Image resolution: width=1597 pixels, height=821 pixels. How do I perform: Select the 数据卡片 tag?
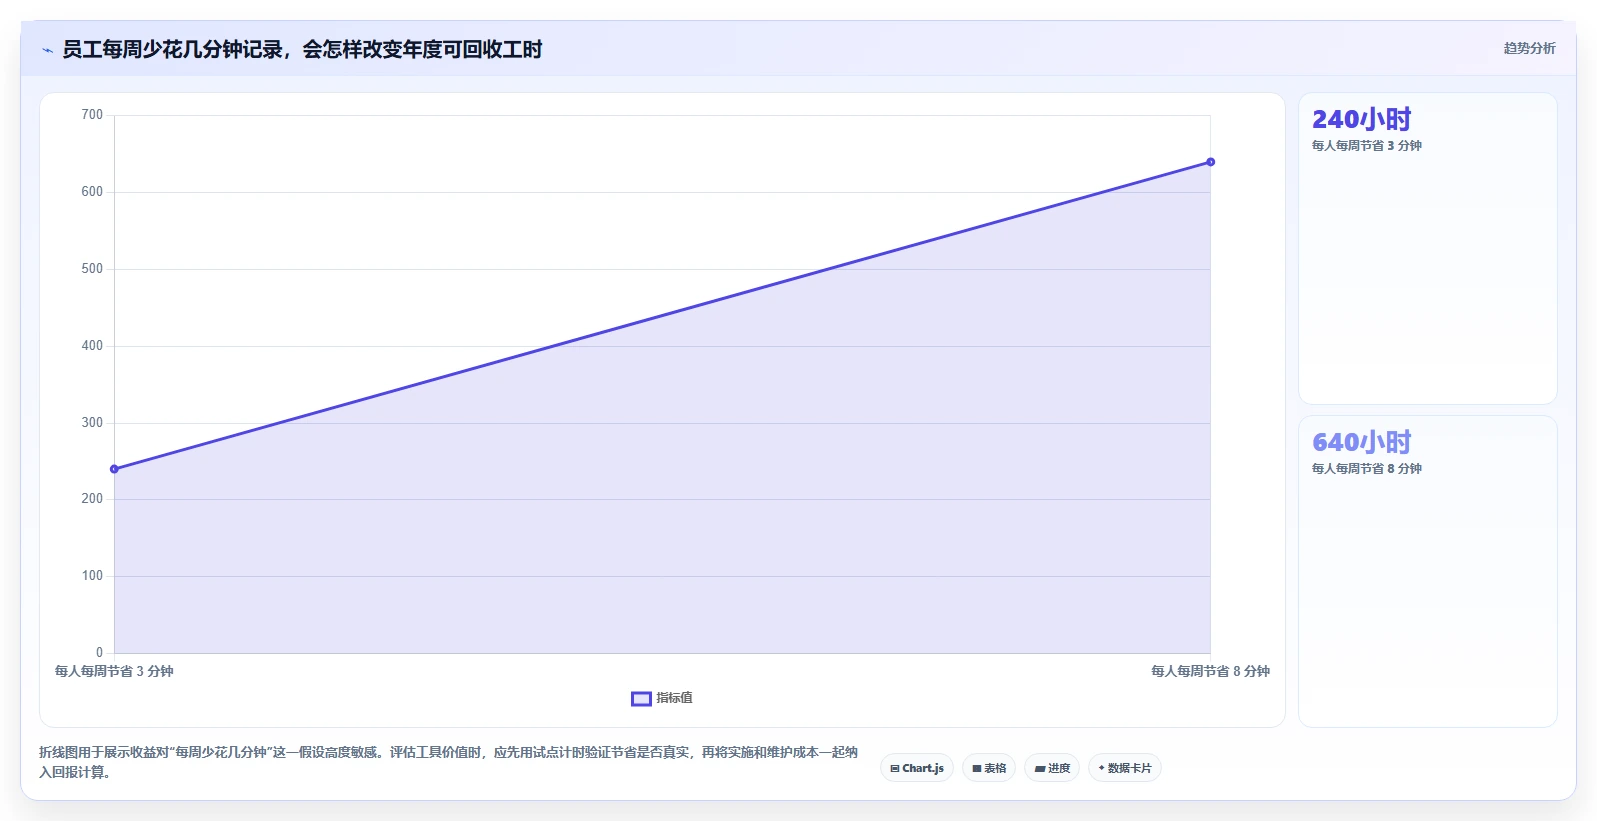click(1125, 768)
